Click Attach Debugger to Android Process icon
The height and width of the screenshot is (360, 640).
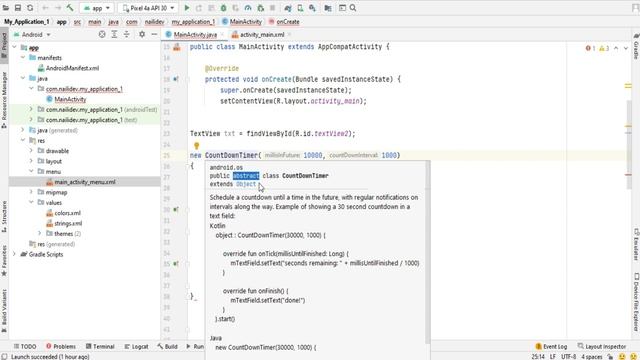click(260, 8)
